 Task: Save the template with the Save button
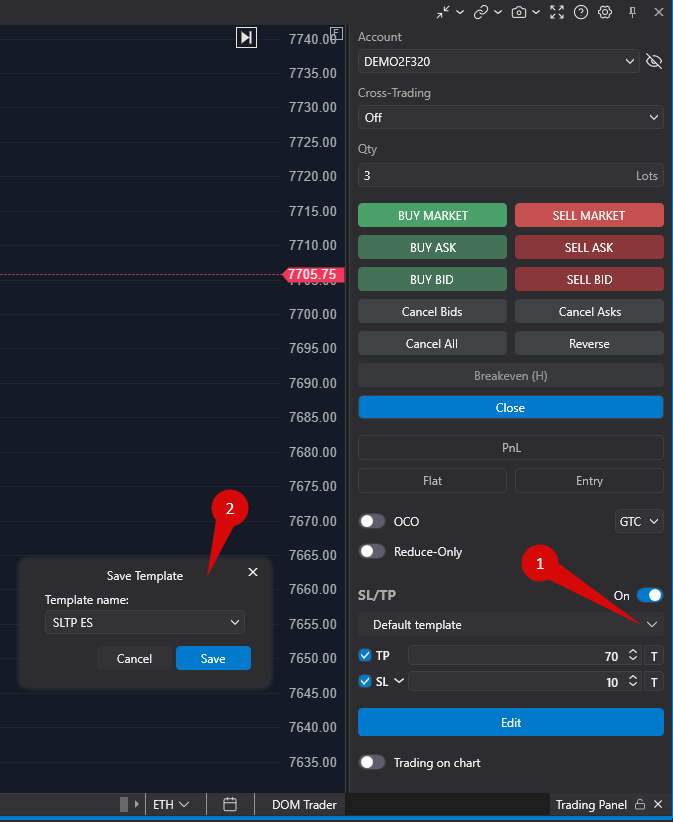click(213, 658)
